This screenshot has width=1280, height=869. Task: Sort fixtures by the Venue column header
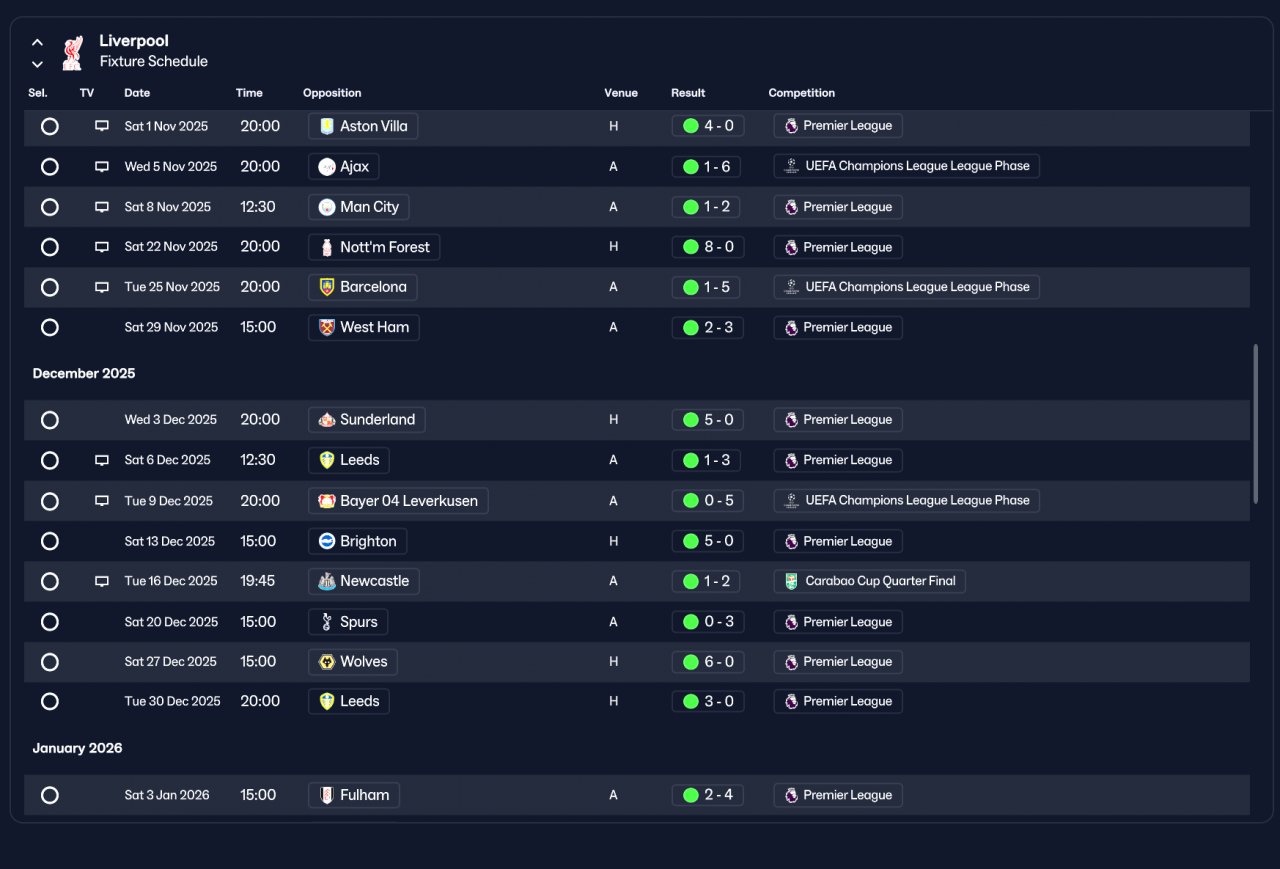click(x=621, y=93)
